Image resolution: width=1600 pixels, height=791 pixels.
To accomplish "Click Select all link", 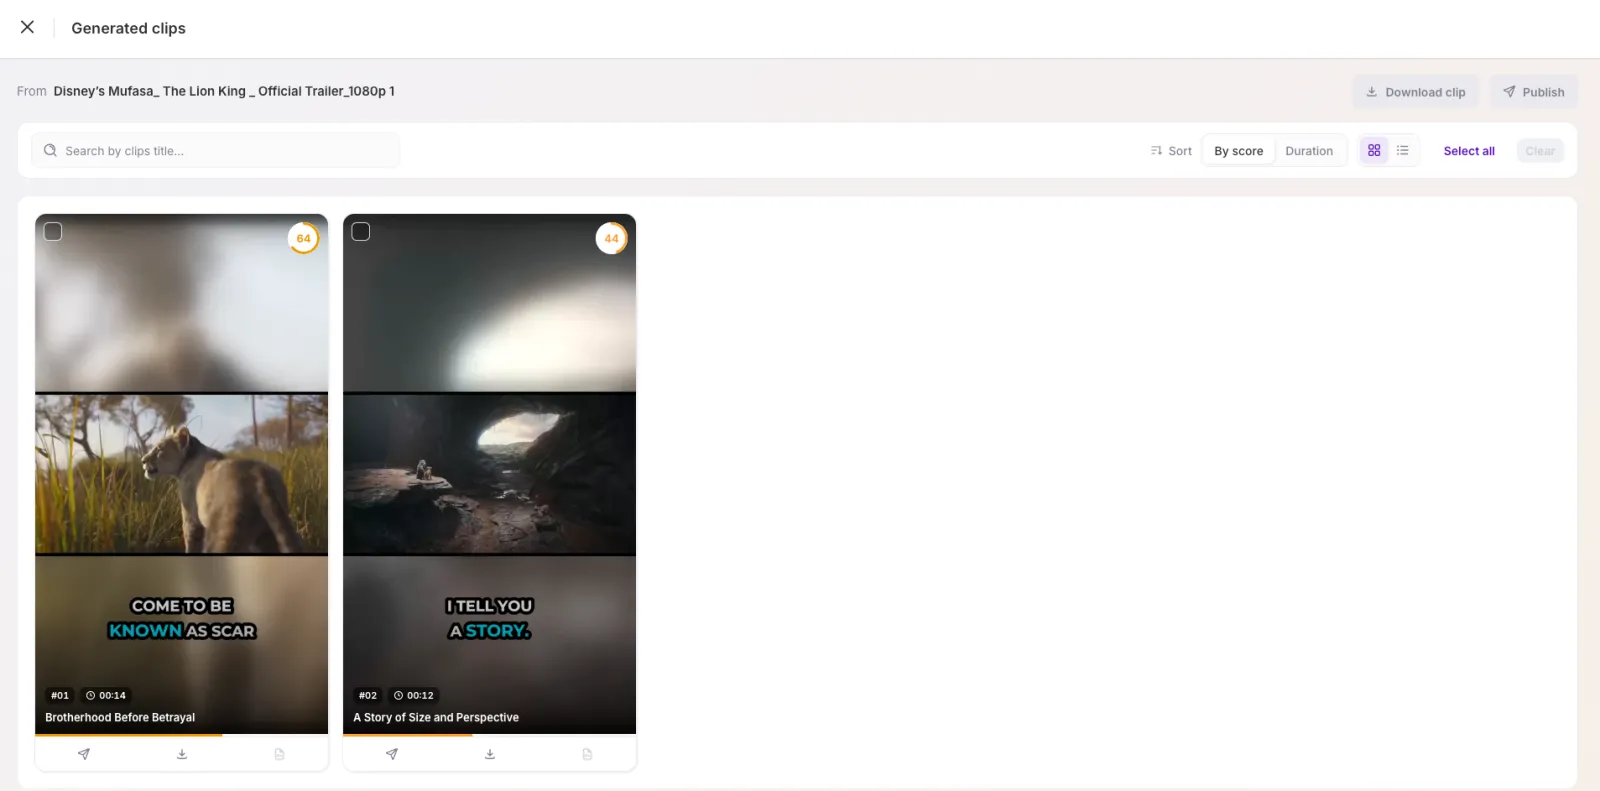I will (x=1469, y=151).
